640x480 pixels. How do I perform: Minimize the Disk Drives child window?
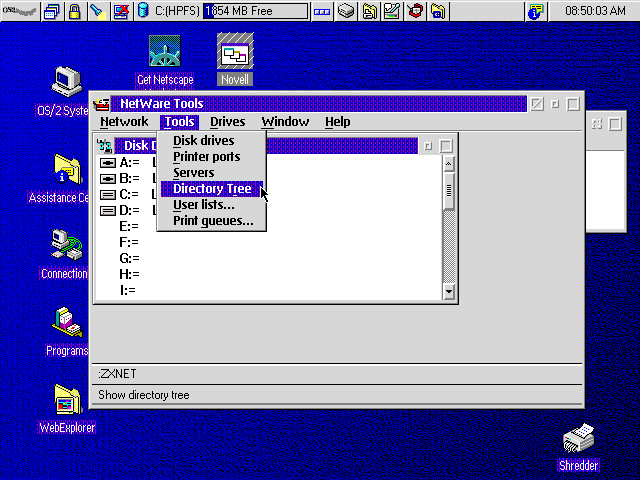428,146
